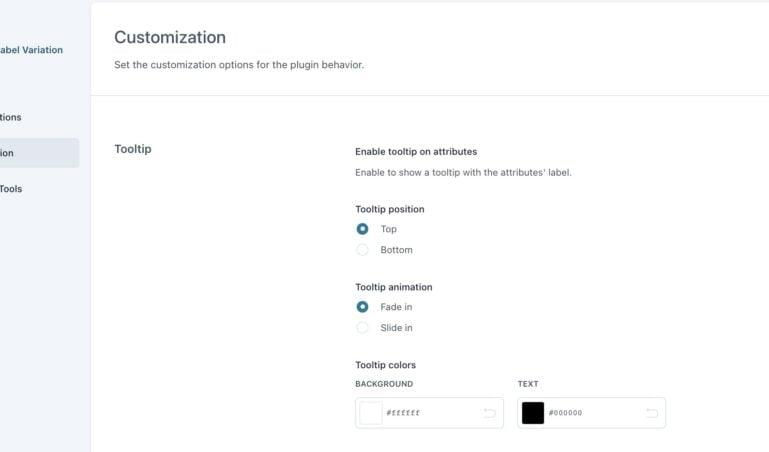The image size is (769, 452).
Task: Open the Label Variation sidebar heading
Action: point(31,50)
